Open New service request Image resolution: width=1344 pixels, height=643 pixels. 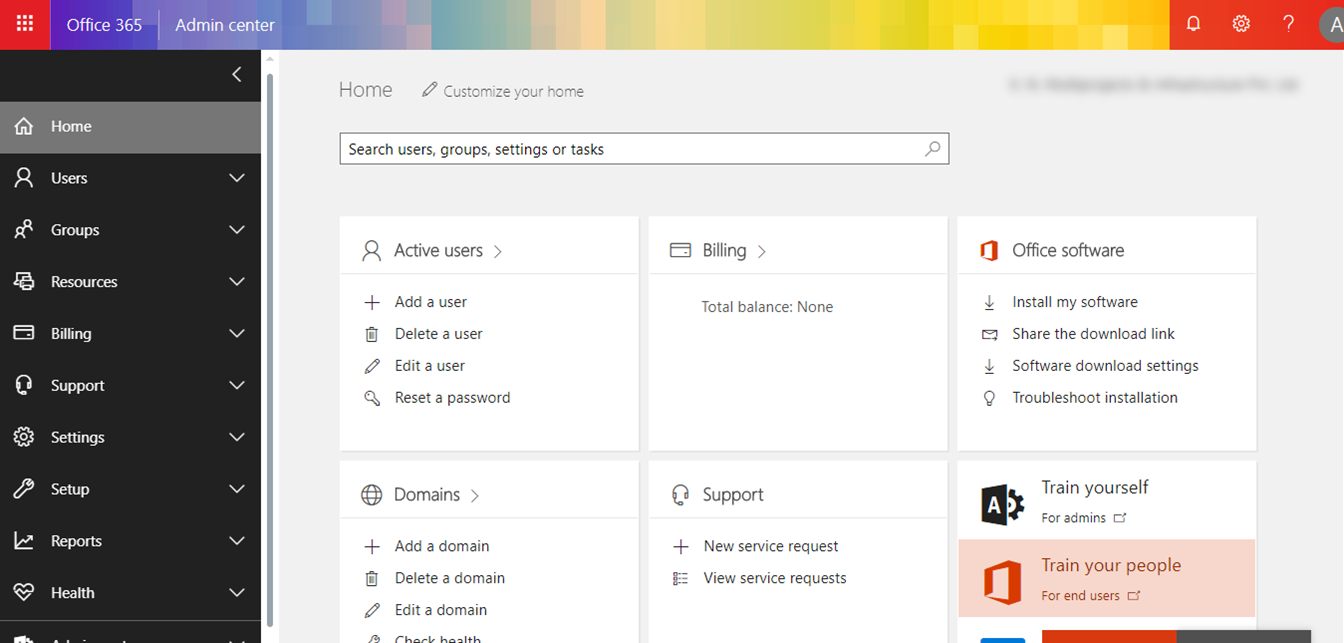770,546
